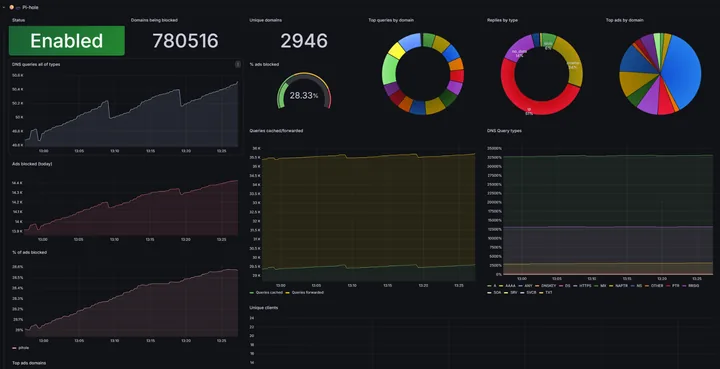Click the DNS queries all types graph area
Screen dimensions: 720x369
click(x=131, y=115)
